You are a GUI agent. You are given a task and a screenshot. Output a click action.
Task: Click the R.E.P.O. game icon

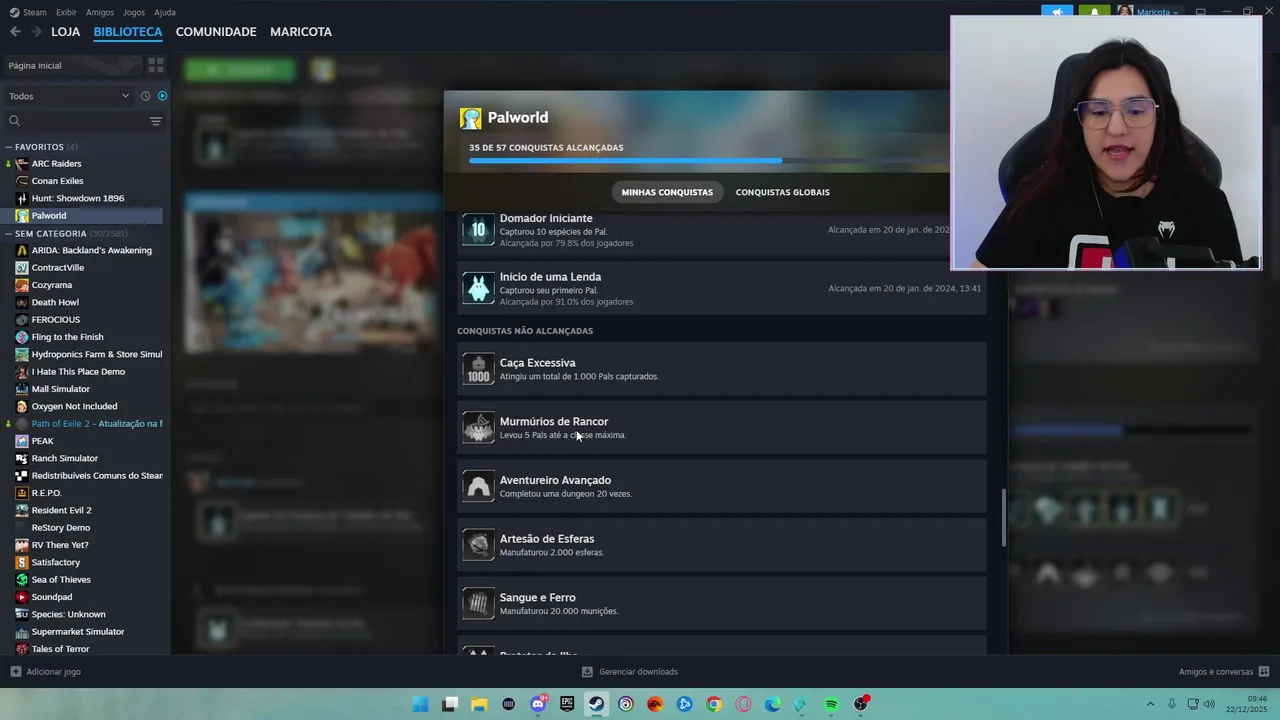(22, 493)
